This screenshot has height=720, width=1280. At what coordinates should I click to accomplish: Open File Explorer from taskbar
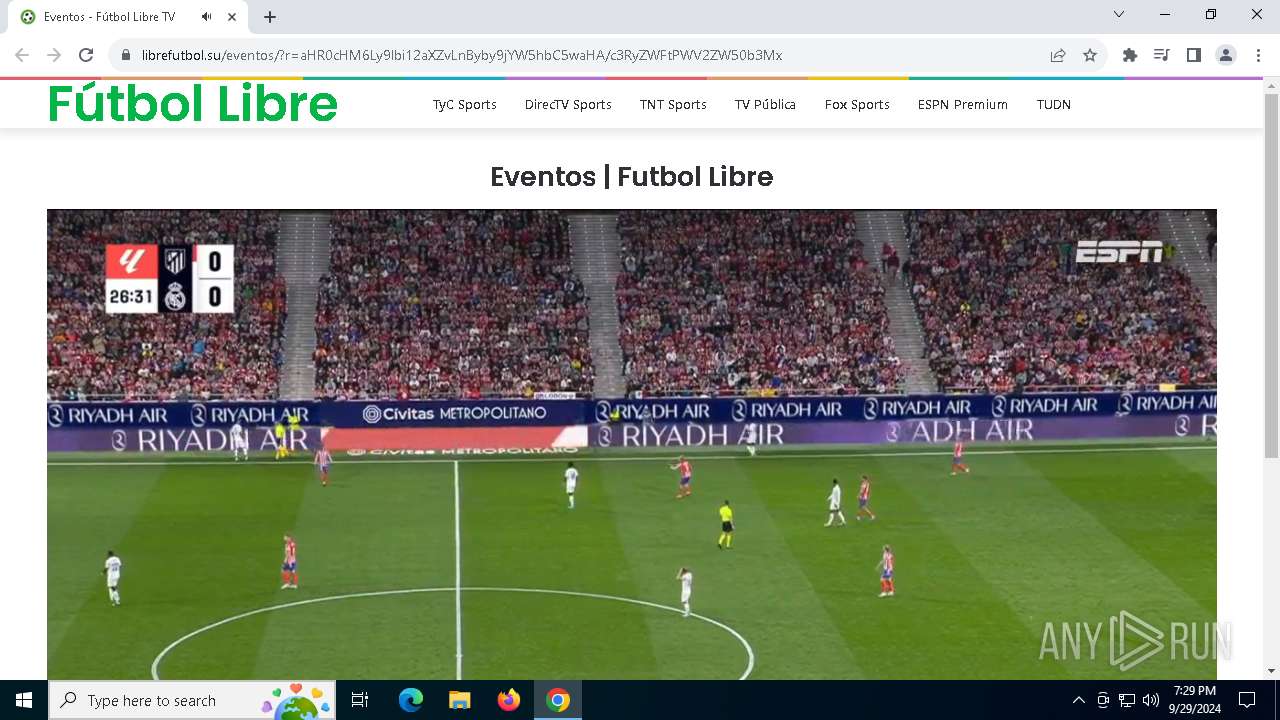(459, 700)
